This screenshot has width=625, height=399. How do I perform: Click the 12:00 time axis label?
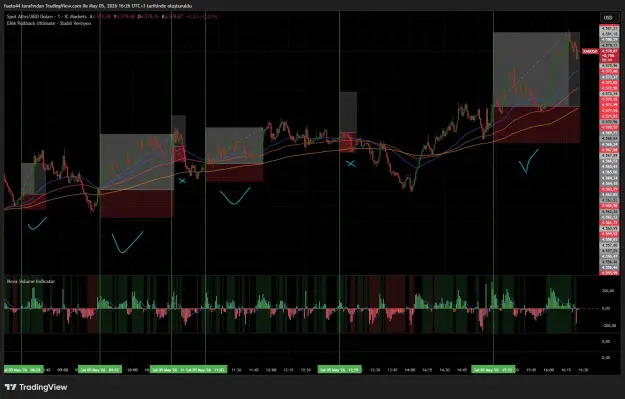point(271,370)
